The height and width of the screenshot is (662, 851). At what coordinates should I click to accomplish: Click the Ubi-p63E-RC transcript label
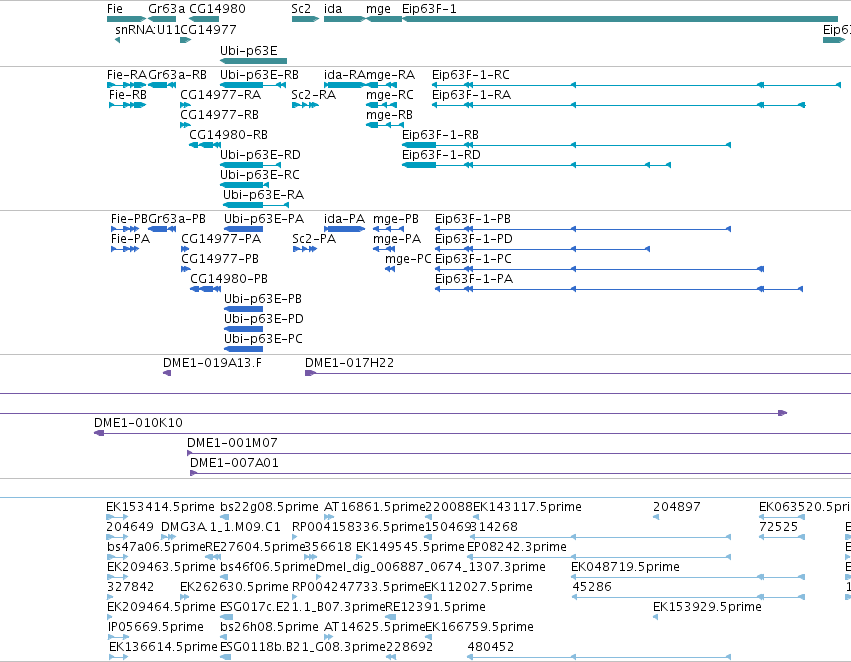tap(260, 175)
